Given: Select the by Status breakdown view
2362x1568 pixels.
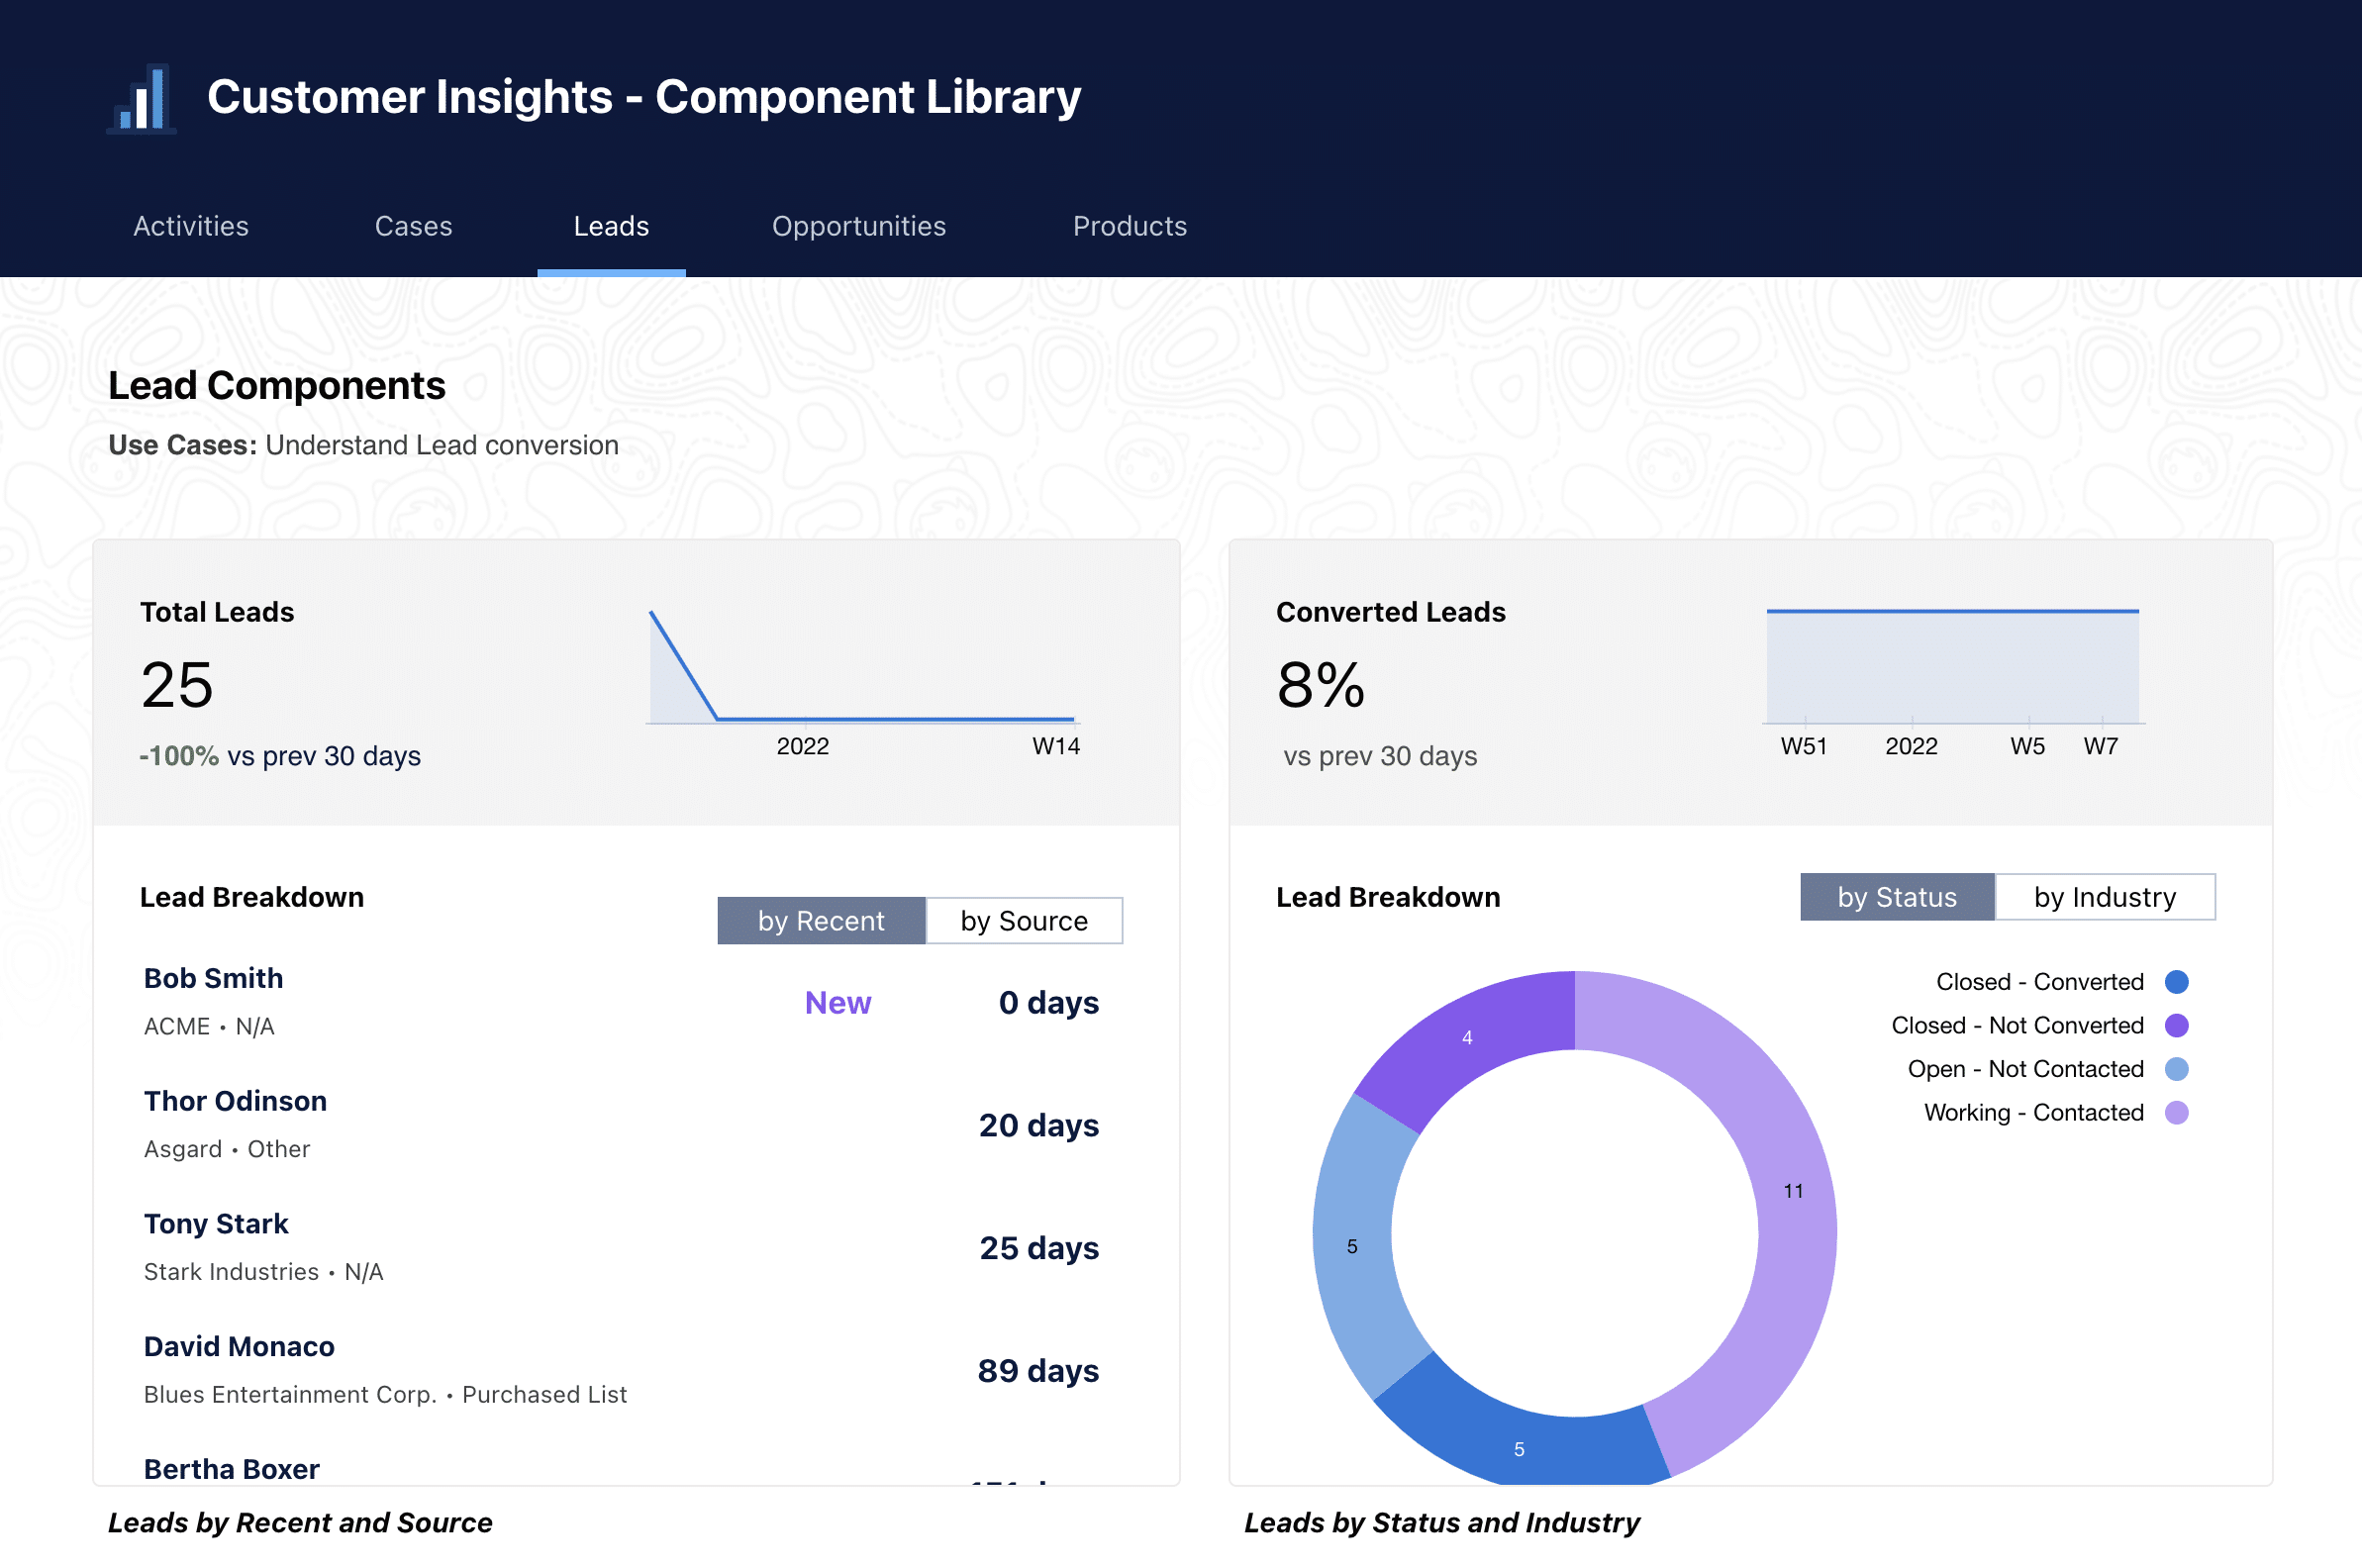Looking at the screenshot, I should tap(1897, 897).
